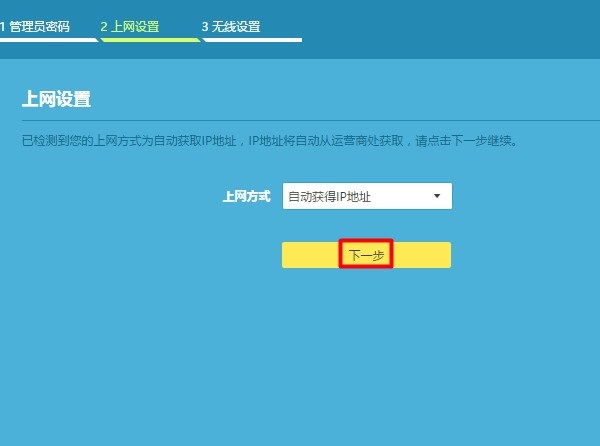
Task: Click the divider line below the heading
Action: 300,120
